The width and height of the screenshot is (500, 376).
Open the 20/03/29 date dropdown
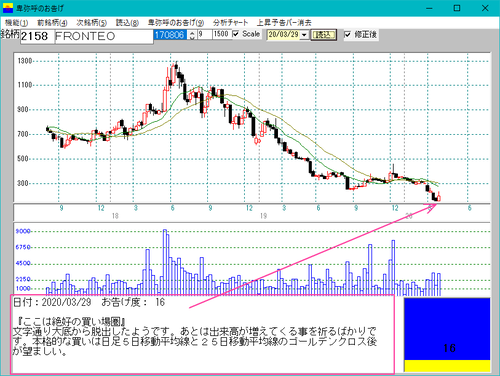(x=304, y=35)
